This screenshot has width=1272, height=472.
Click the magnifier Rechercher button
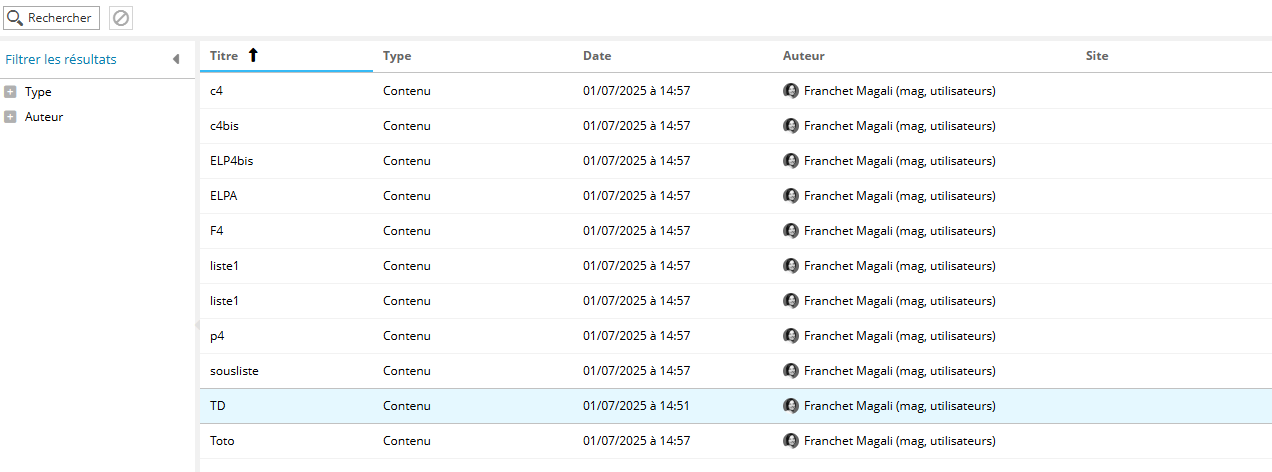pyautogui.click(x=52, y=18)
